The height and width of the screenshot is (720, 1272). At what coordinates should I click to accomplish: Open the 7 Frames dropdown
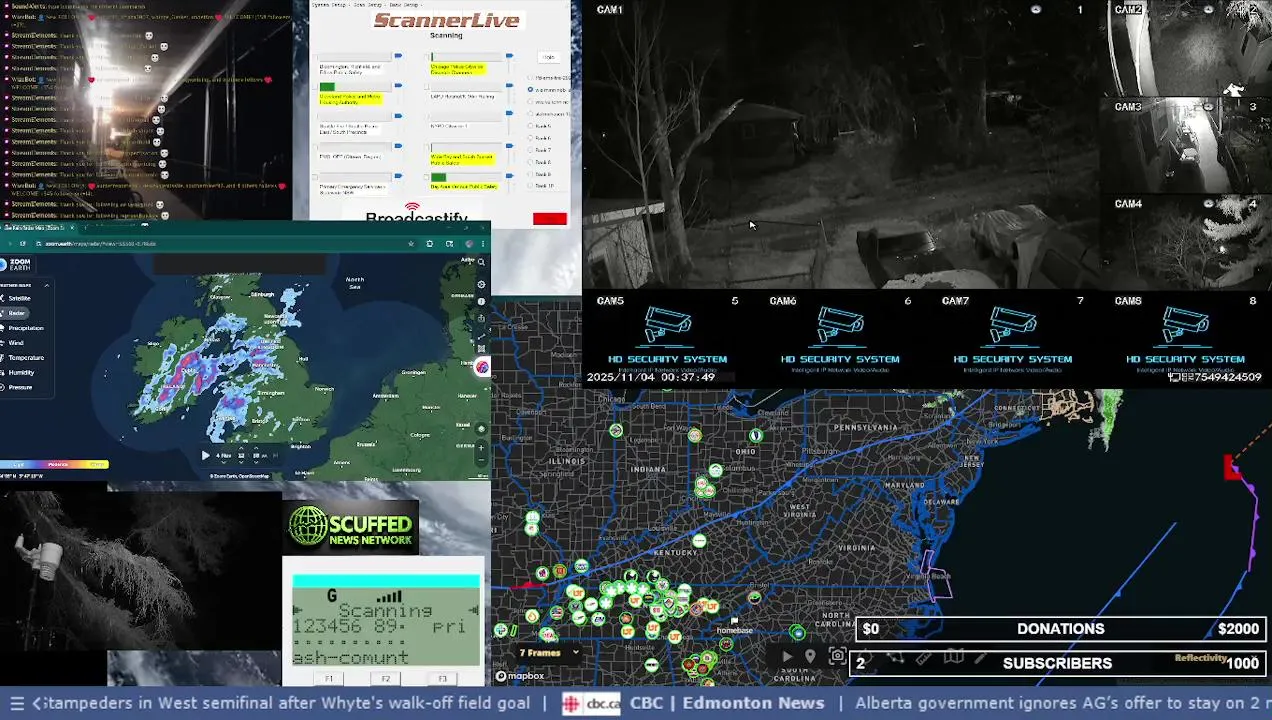tap(550, 653)
